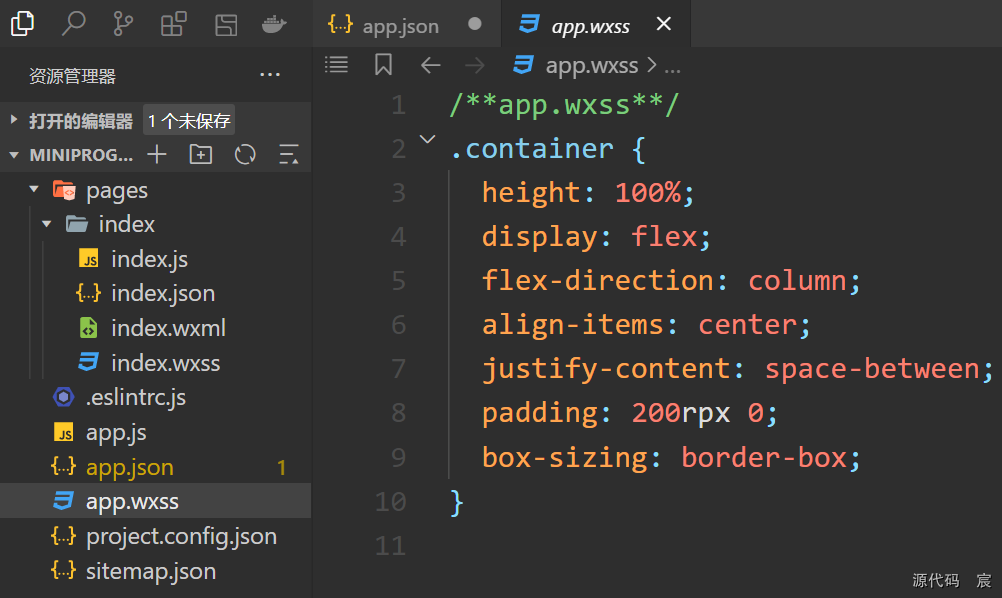Click line number 11 in gutter
This screenshot has height=598, width=1002.
(x=390, y=546)
